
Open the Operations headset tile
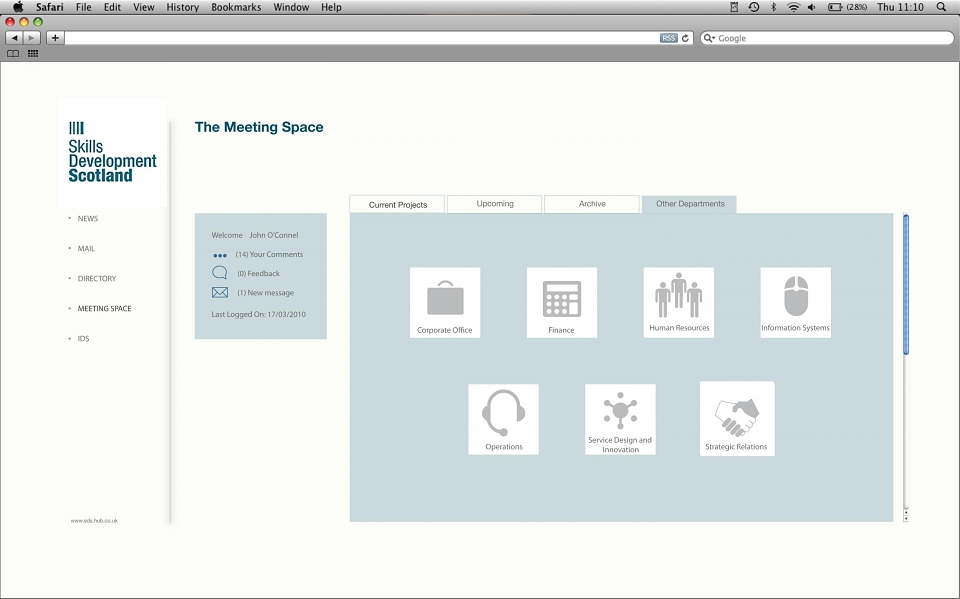coord(503,419)
